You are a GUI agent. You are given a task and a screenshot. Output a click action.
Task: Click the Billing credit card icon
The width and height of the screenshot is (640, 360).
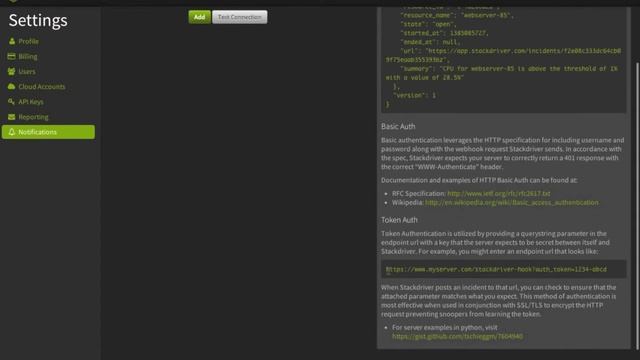click(11, 56)
